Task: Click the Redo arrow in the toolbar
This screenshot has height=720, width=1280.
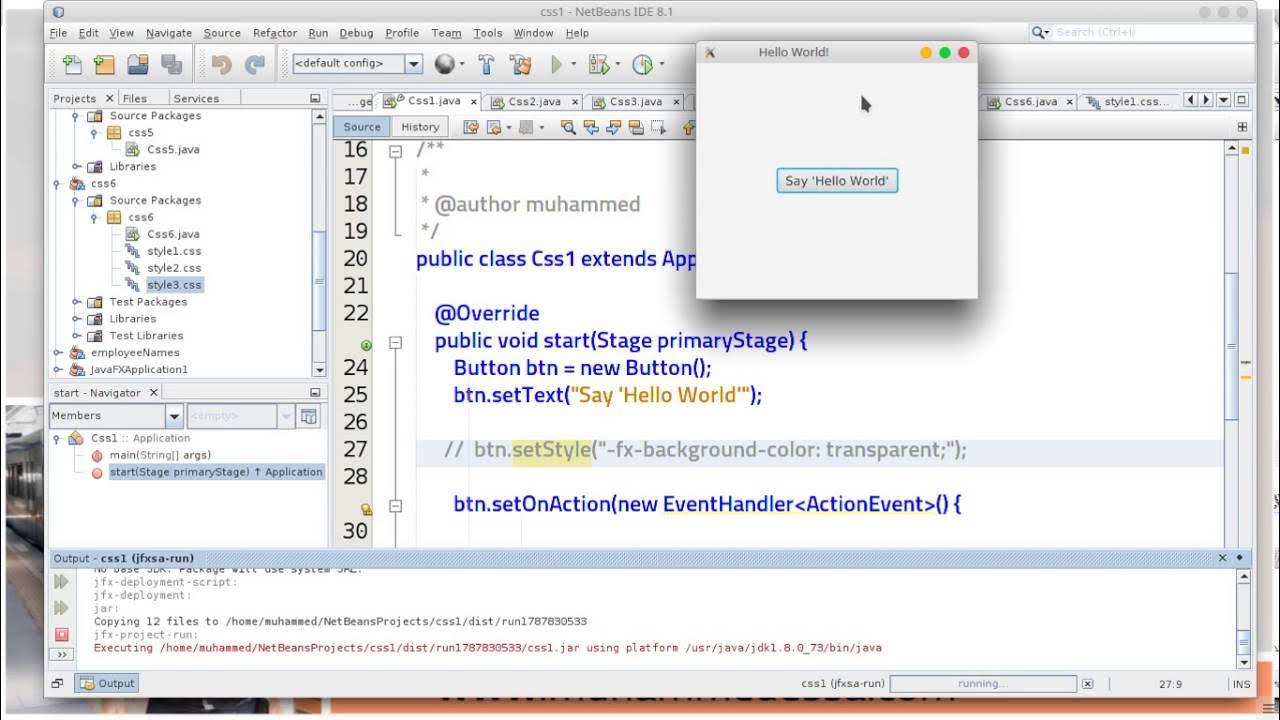Action: (x=255, y=64)
